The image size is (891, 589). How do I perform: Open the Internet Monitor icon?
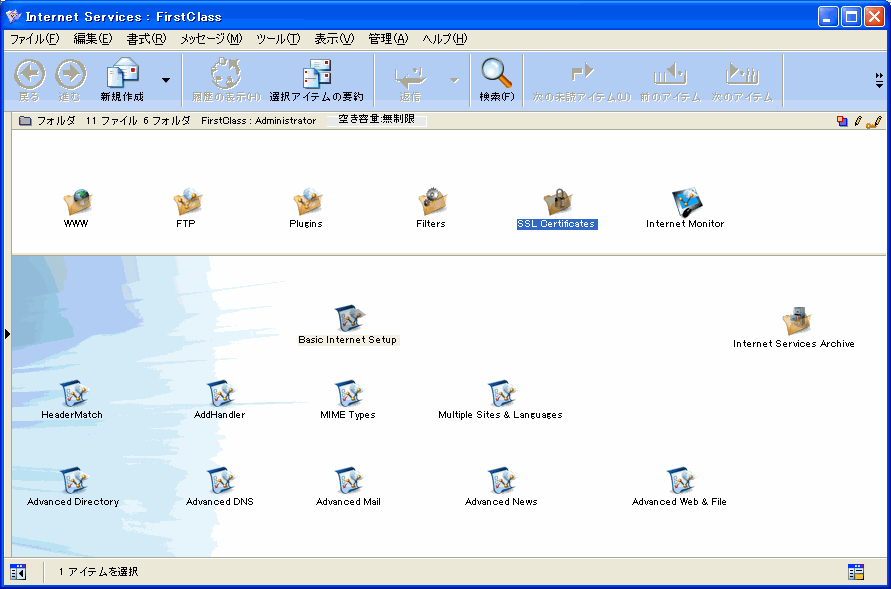(x=686, y=202)
